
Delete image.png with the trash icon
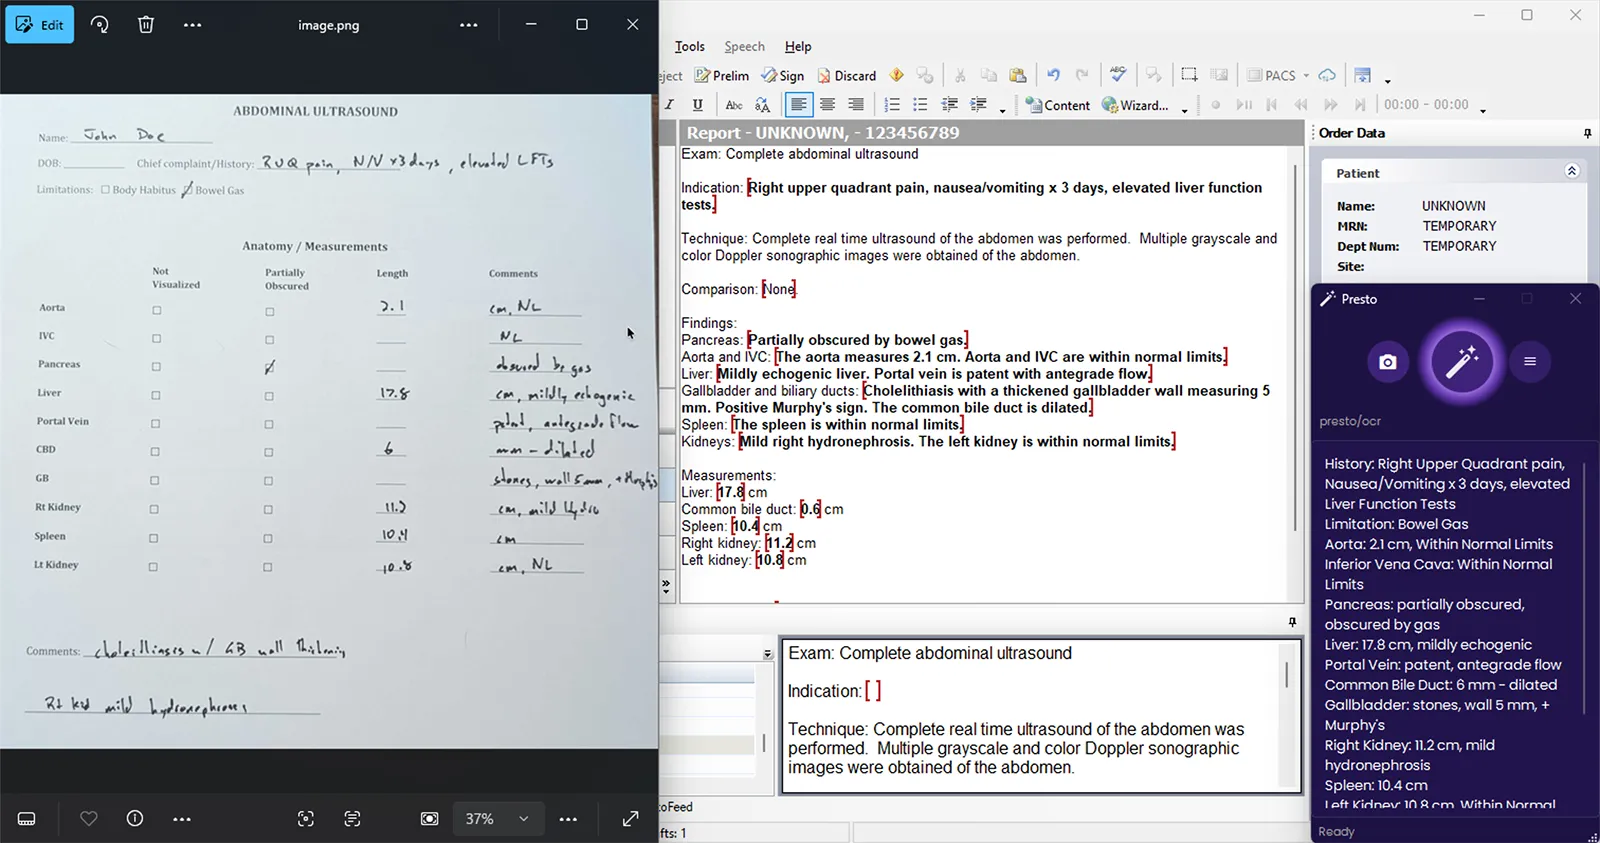(x=146, y=24)
